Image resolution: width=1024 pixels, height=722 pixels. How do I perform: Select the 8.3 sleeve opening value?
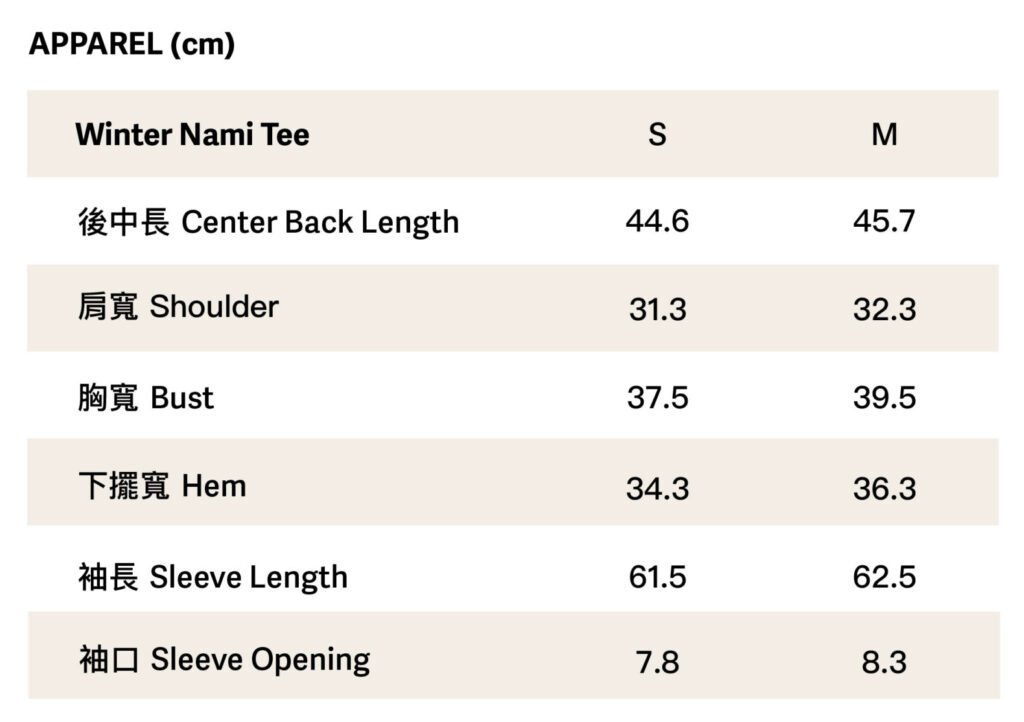point(884,662)
